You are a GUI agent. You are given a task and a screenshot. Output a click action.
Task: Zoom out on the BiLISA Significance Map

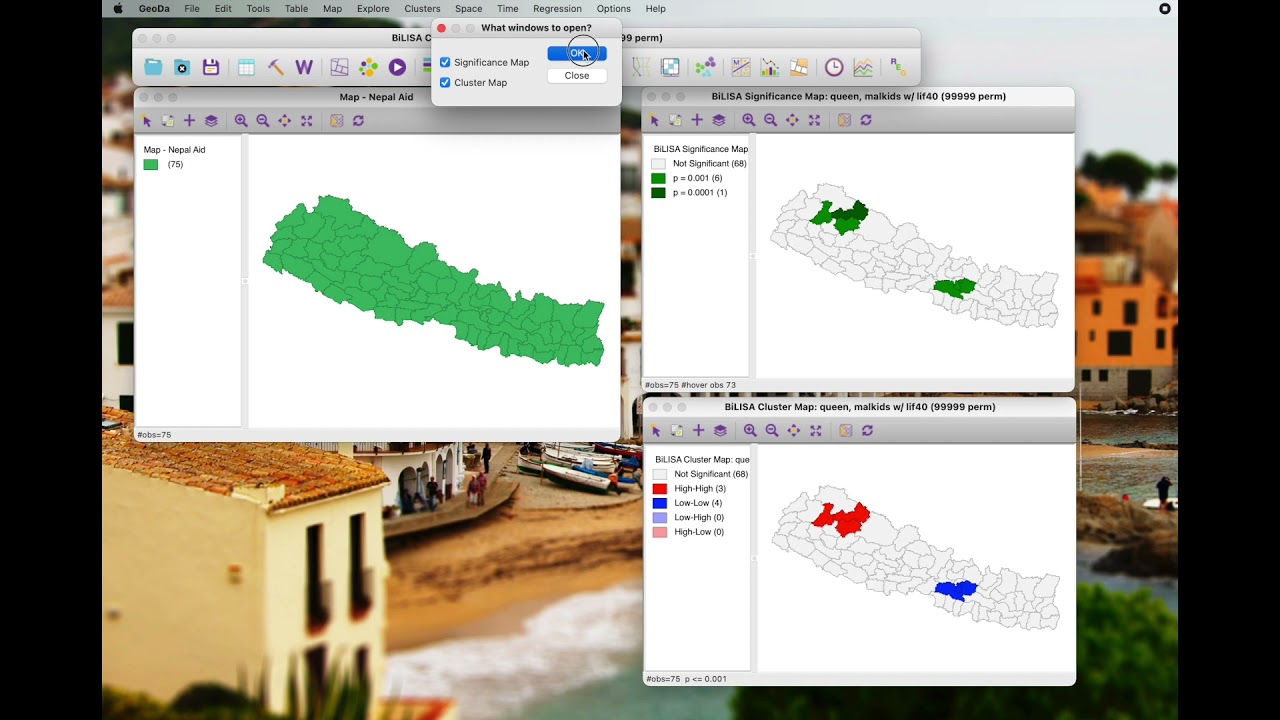[x=771, y=120]
